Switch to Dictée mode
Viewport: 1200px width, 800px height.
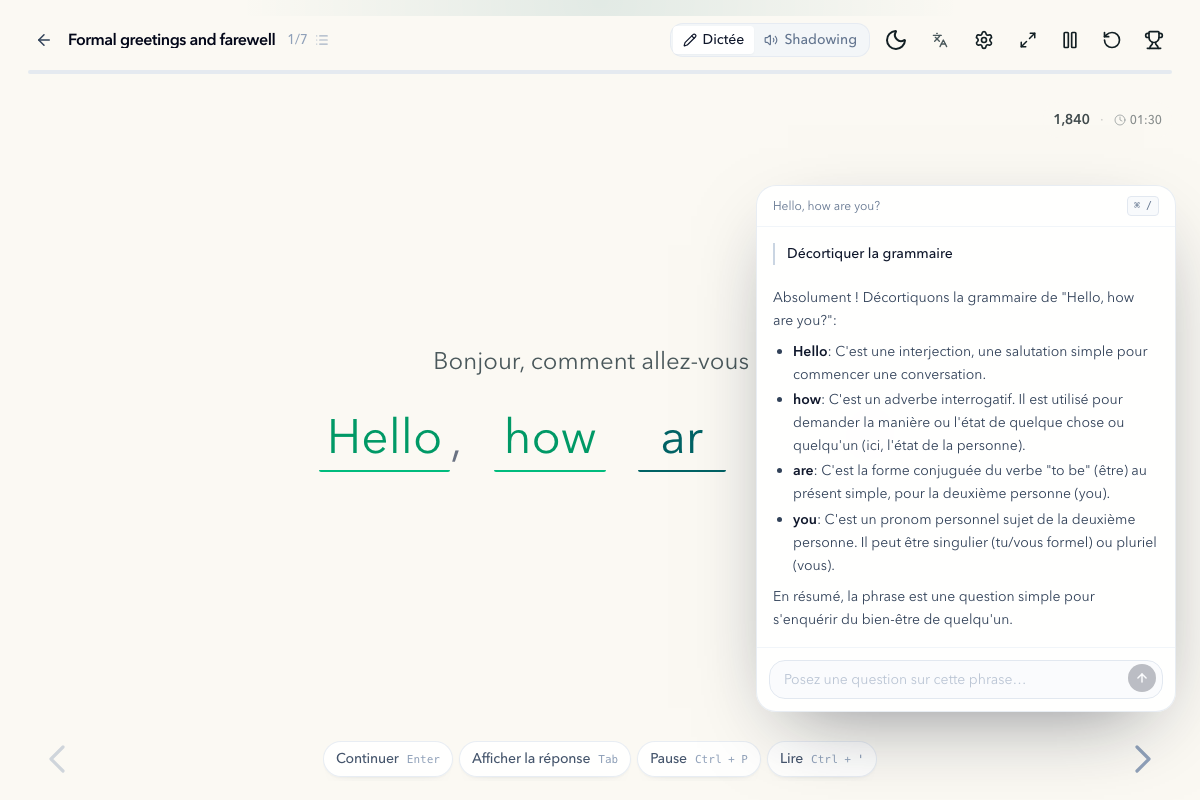(714, 40)
